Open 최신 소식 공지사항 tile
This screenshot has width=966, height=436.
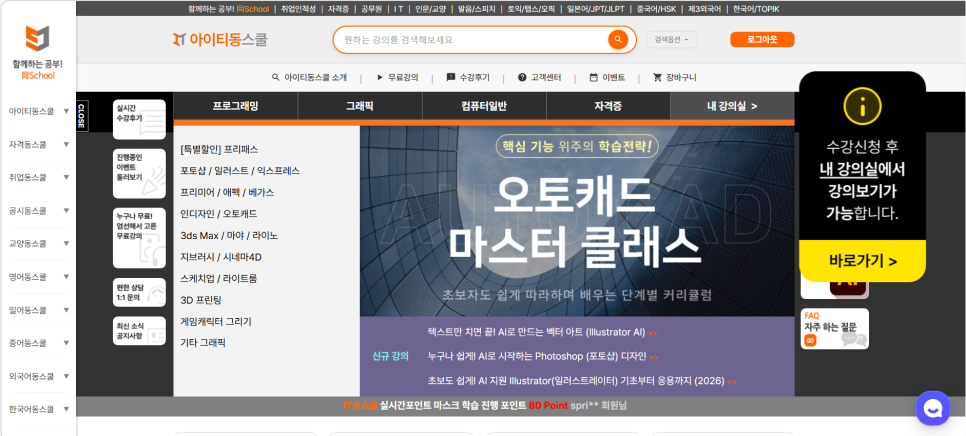(x=139, y=331)
